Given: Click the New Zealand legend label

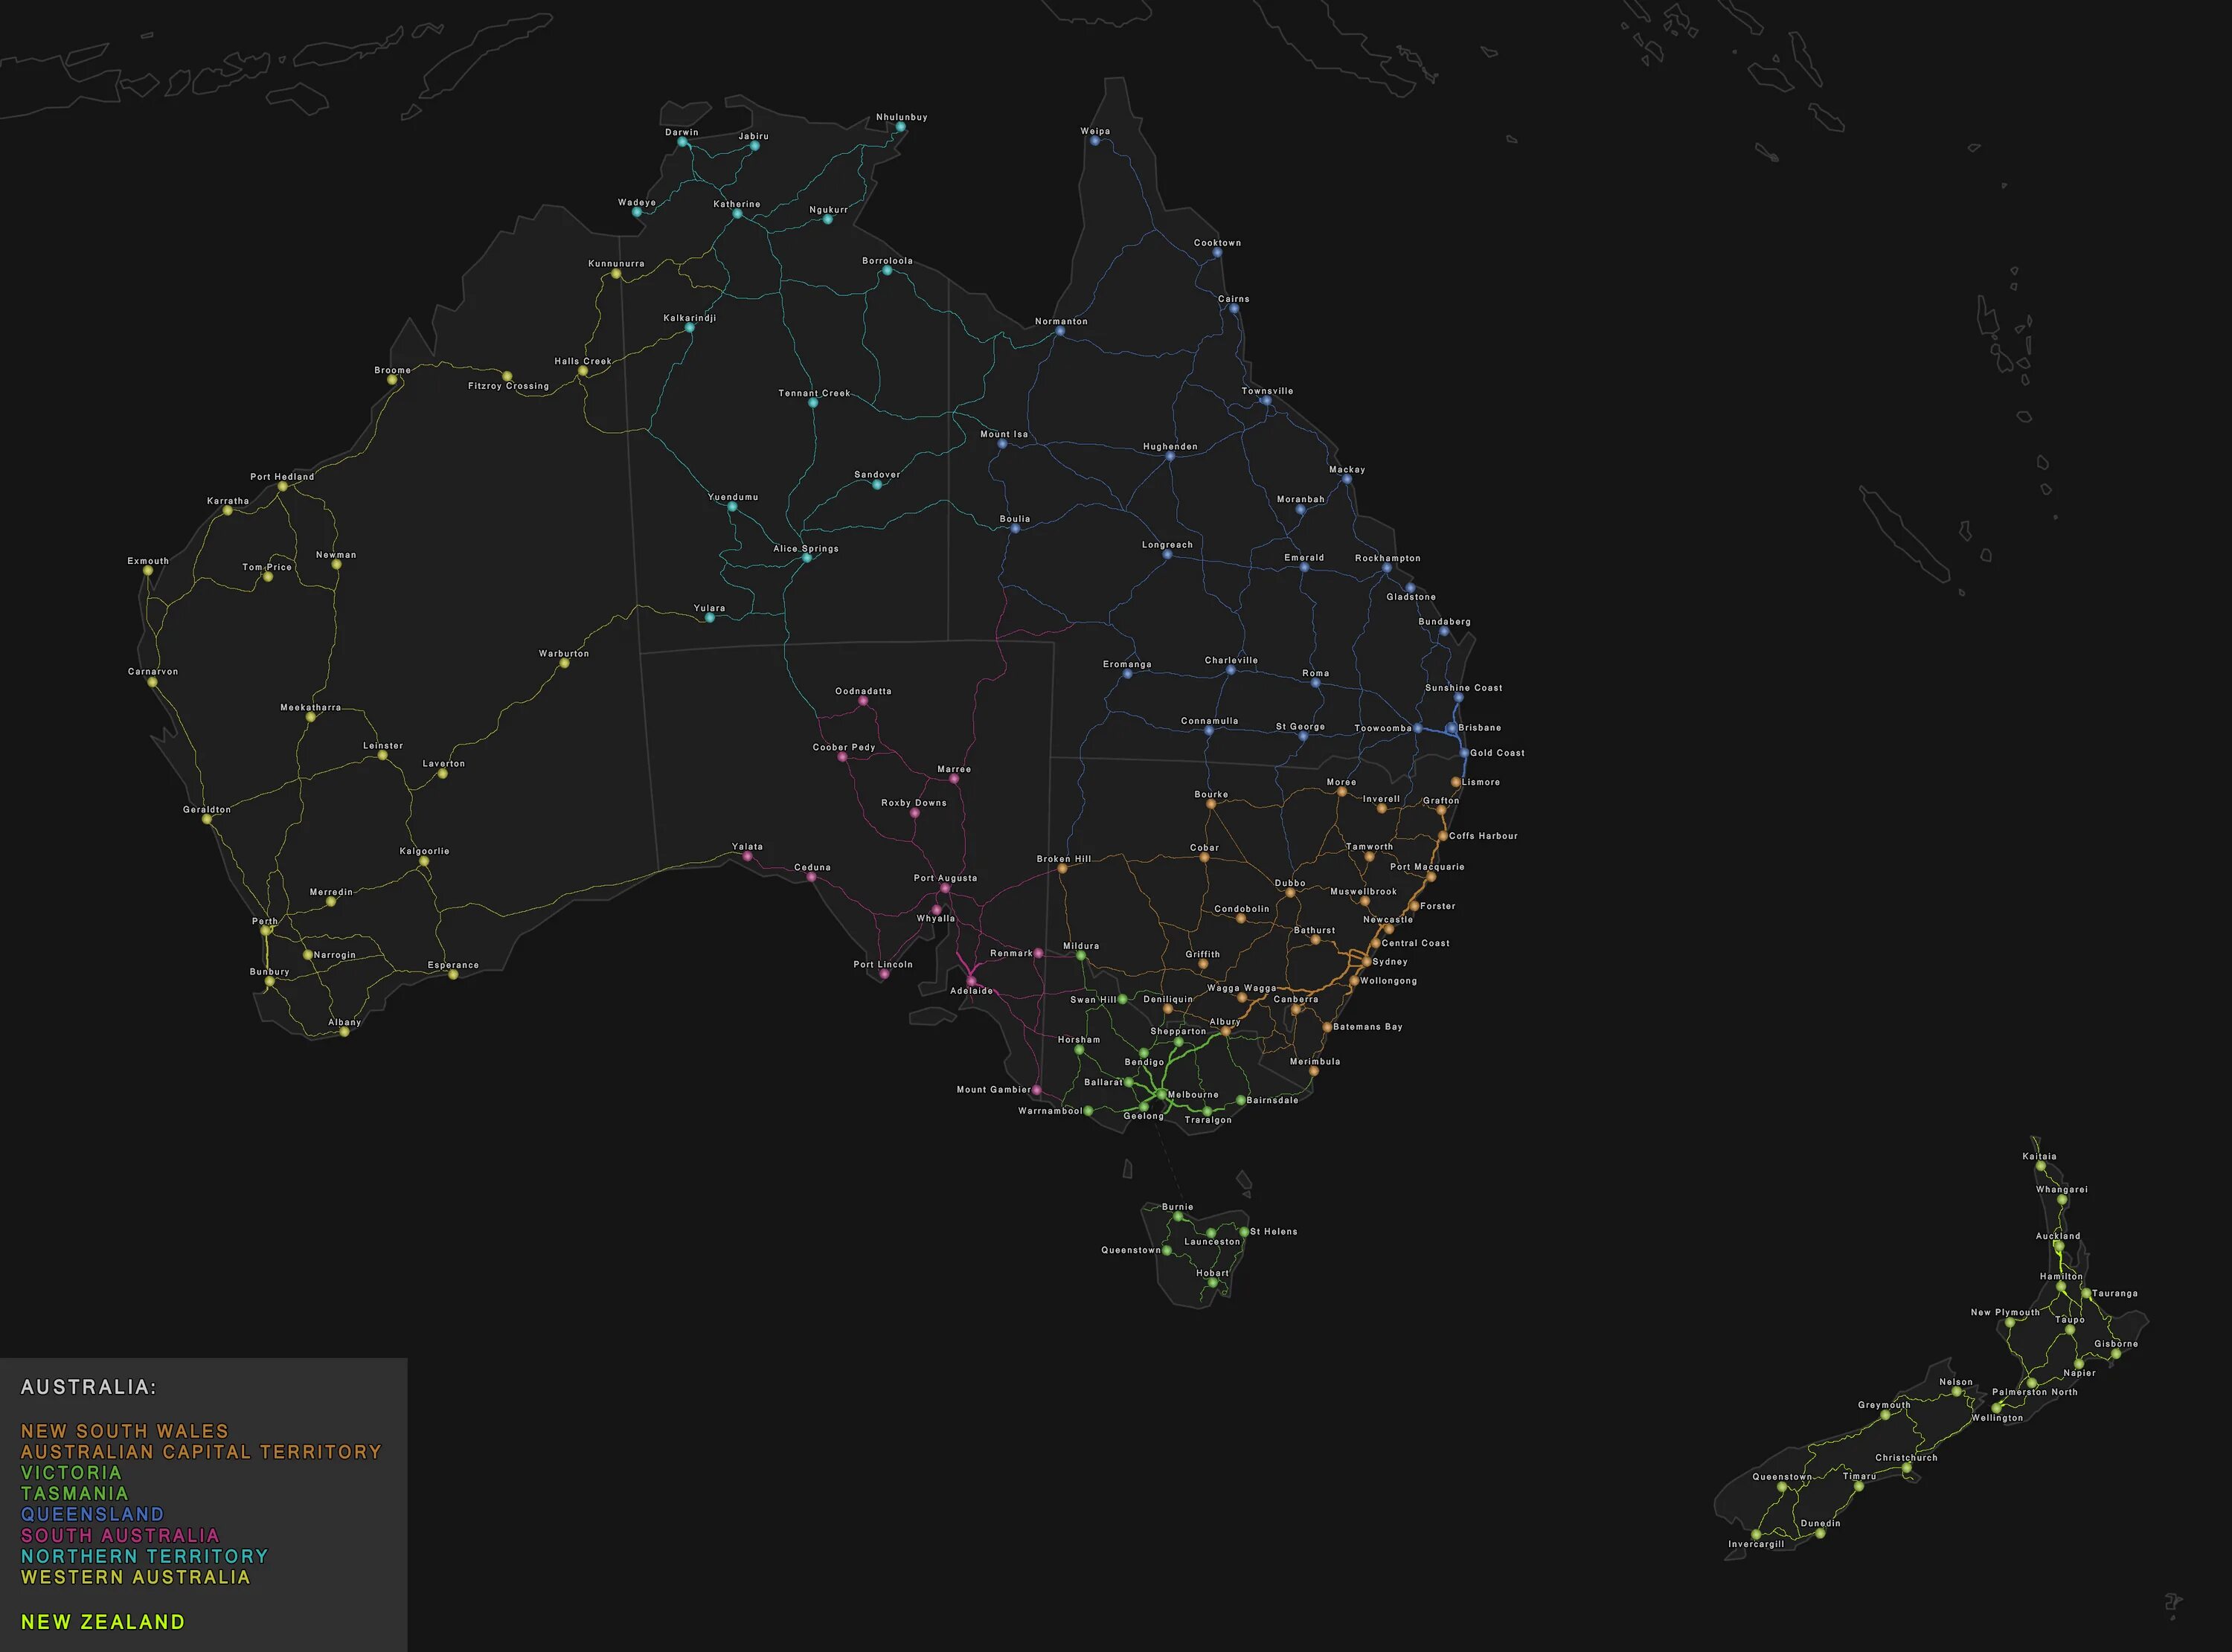Looking at the screenshot, I should click(x=103, y=1622).
